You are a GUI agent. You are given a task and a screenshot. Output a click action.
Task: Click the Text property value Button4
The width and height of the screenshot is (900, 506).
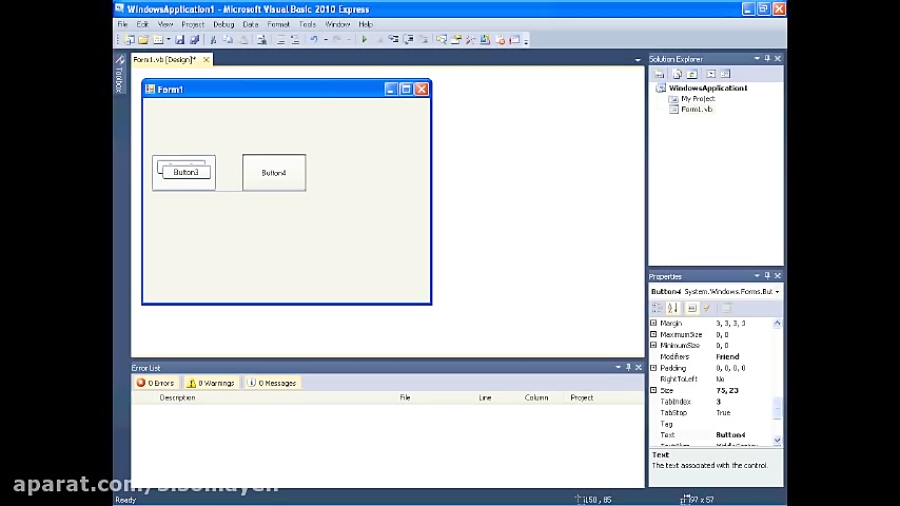[730, 435]
